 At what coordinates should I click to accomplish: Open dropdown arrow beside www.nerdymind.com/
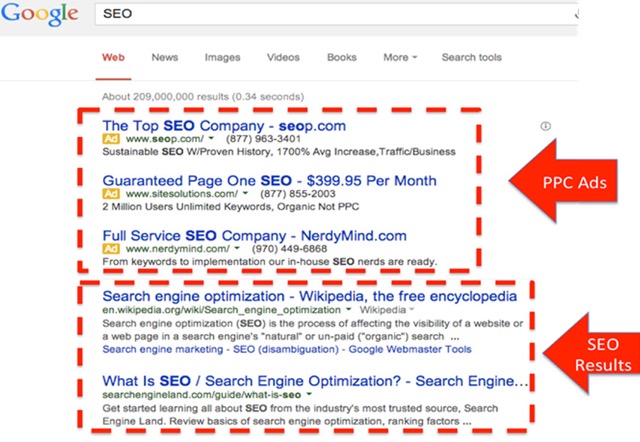coord(237,248)
